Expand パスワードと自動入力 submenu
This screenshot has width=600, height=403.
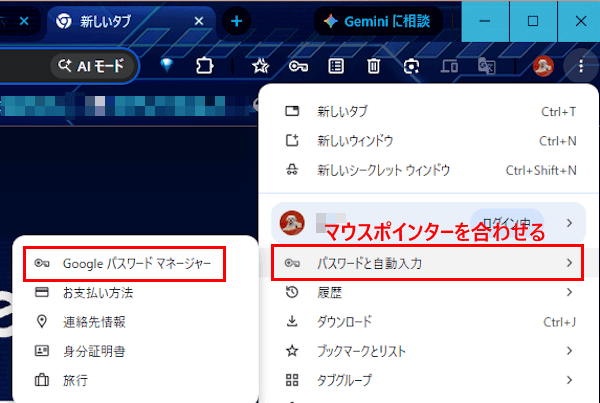(x=428, y=263)
